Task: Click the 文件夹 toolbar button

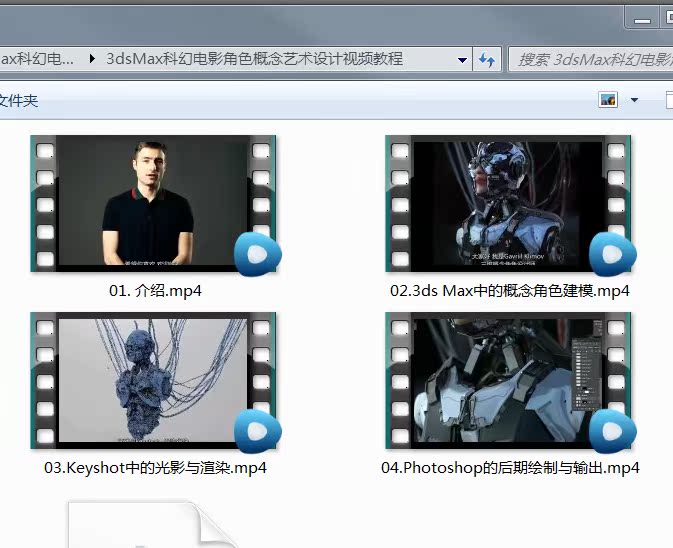Action: pos(18,101)
